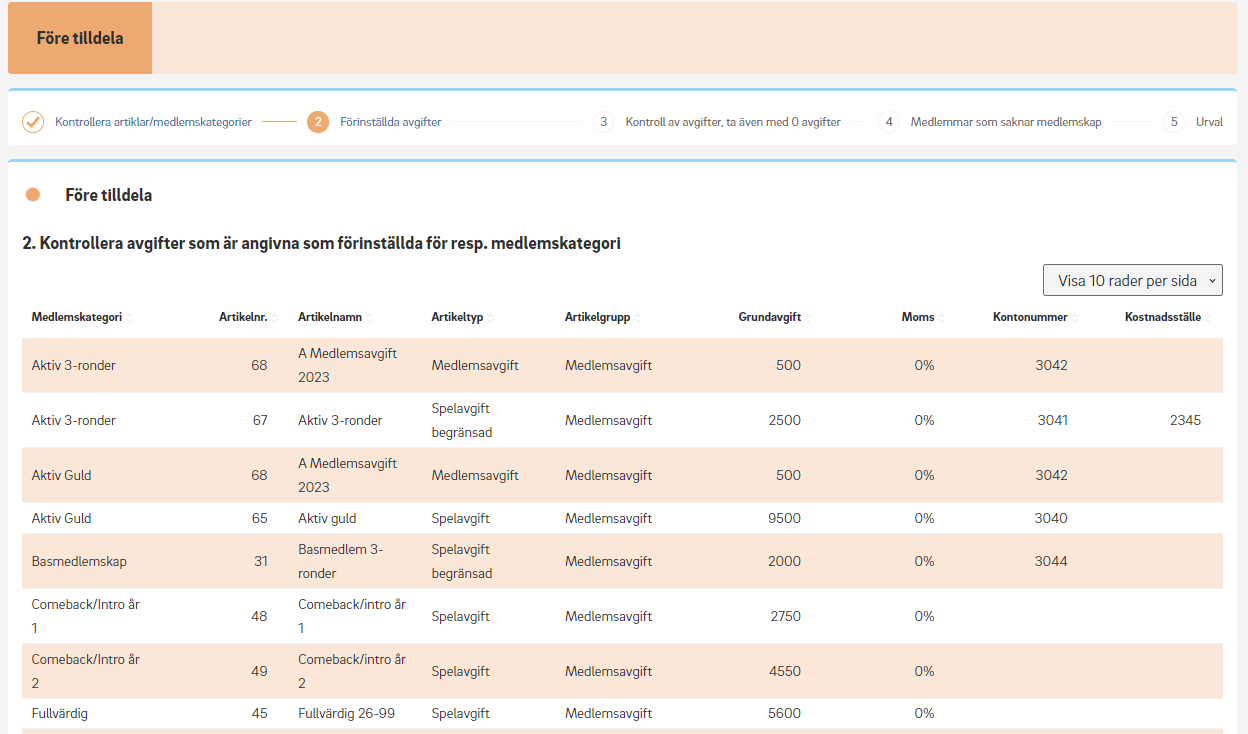Go to step 'Kontroll av avgifter, ta även med 0 avgifter'

pyautogui.click(x=733, y=122)
